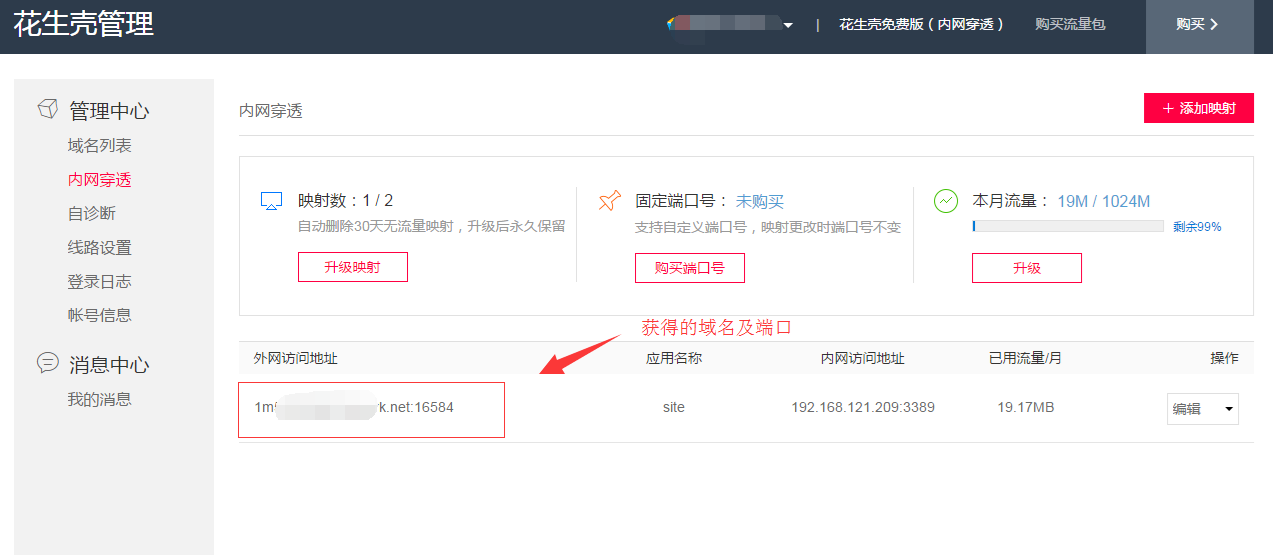This screenshot has width=1273, height=555.
Task: Click the green traffic chart icon
Action: (x=945, y=201)
